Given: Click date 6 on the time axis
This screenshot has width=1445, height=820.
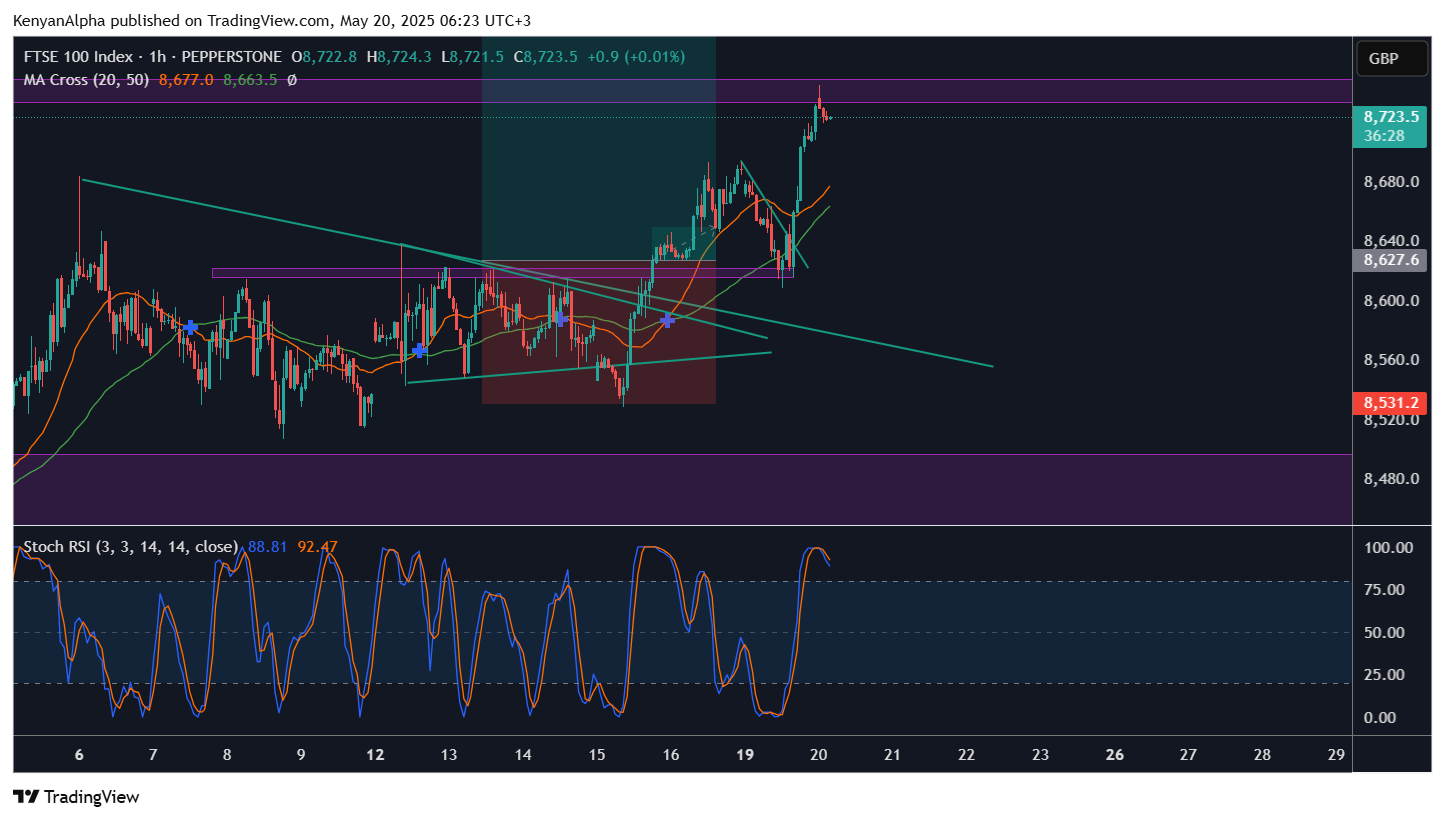Looking at the screenshot, I should (79, 754).
